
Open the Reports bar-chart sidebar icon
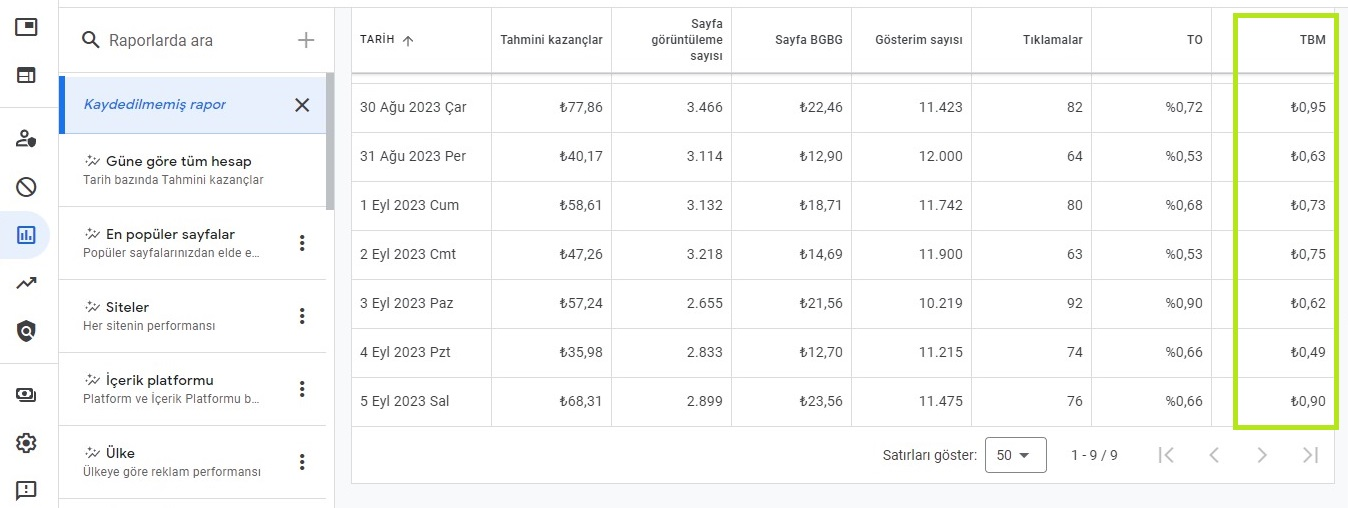point(26,235)
